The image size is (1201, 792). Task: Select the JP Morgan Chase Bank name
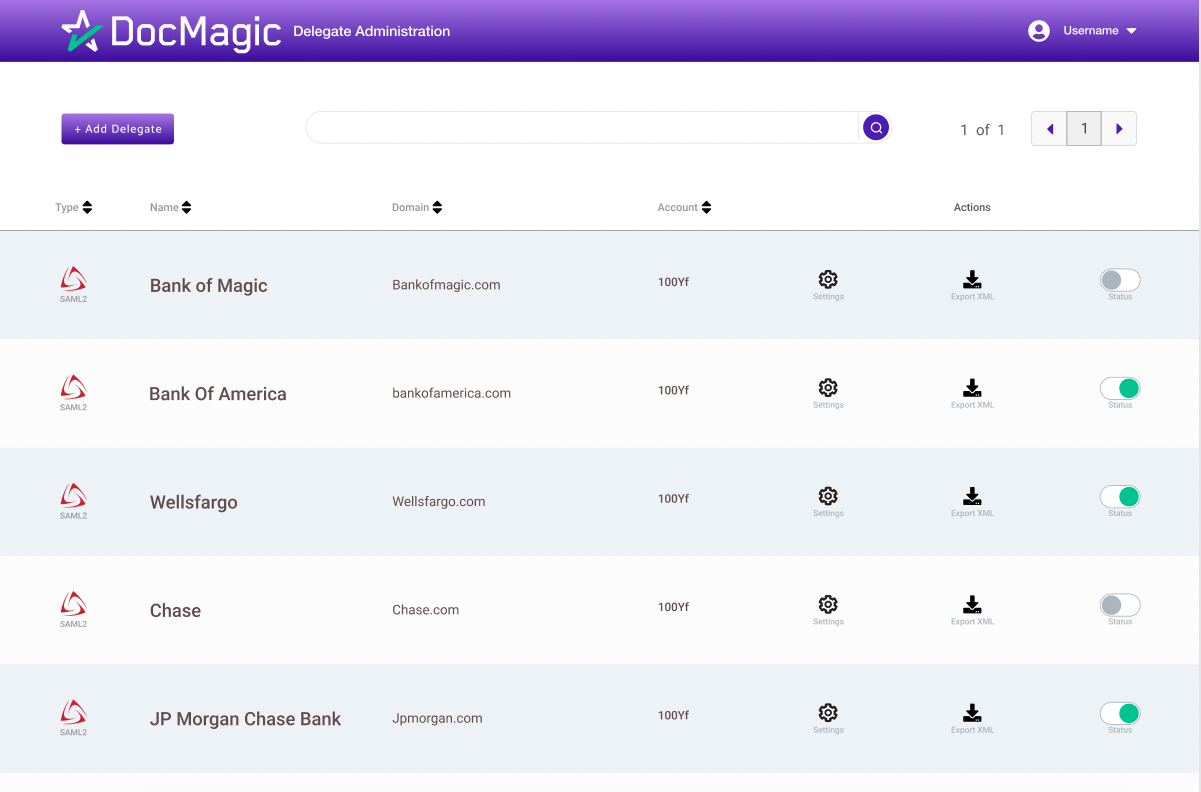click(246, 719)
